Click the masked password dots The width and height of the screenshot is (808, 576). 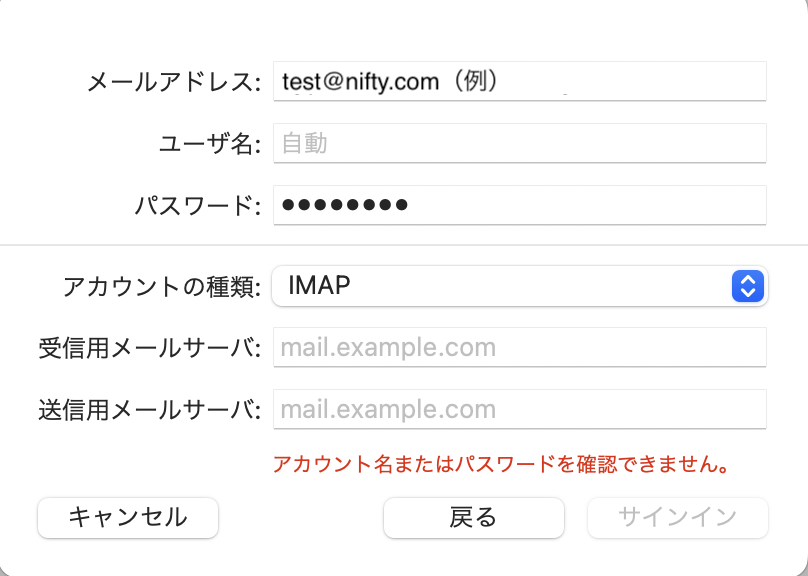pos(345,205)
